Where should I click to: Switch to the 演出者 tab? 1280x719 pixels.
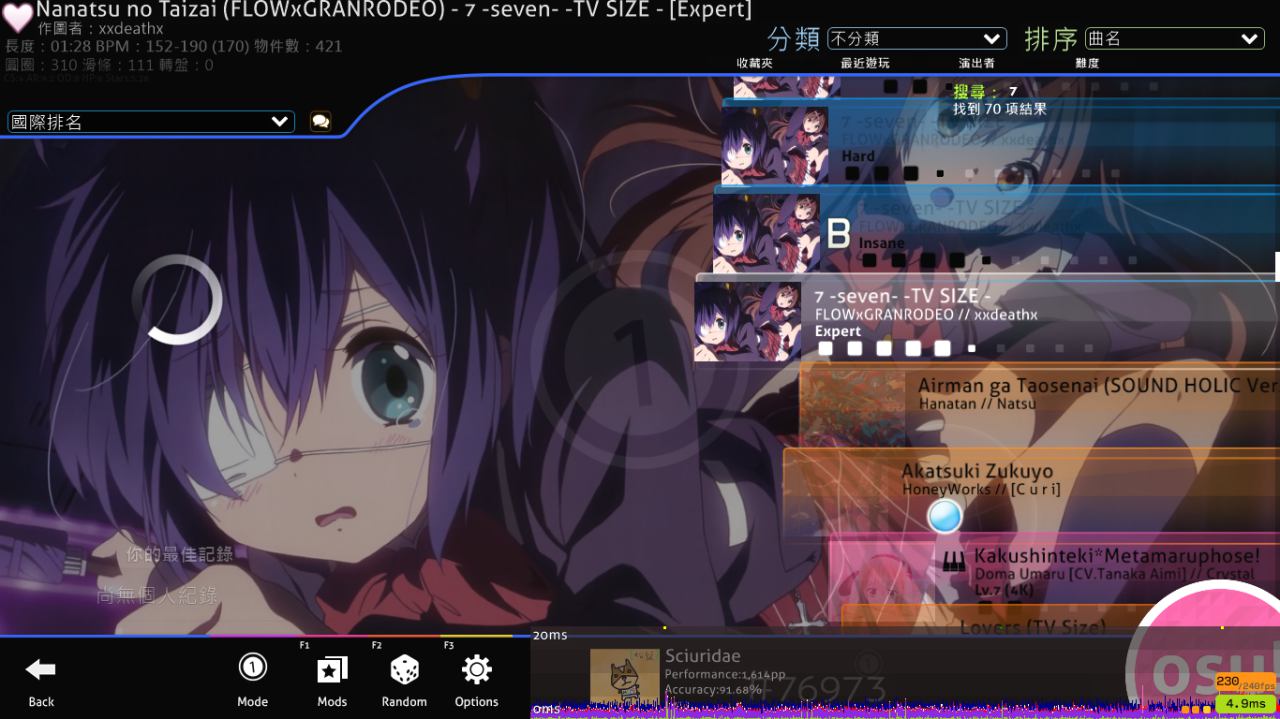coord(976,63)
